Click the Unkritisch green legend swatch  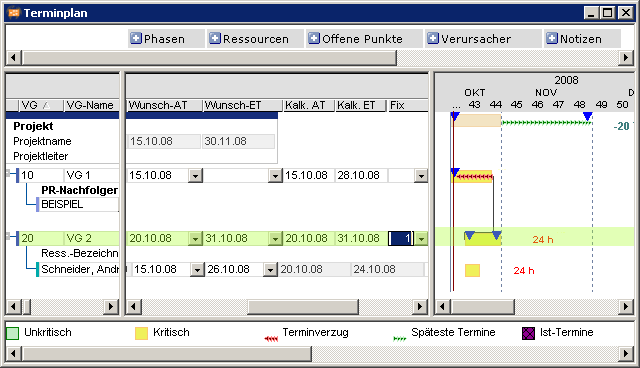13,333
